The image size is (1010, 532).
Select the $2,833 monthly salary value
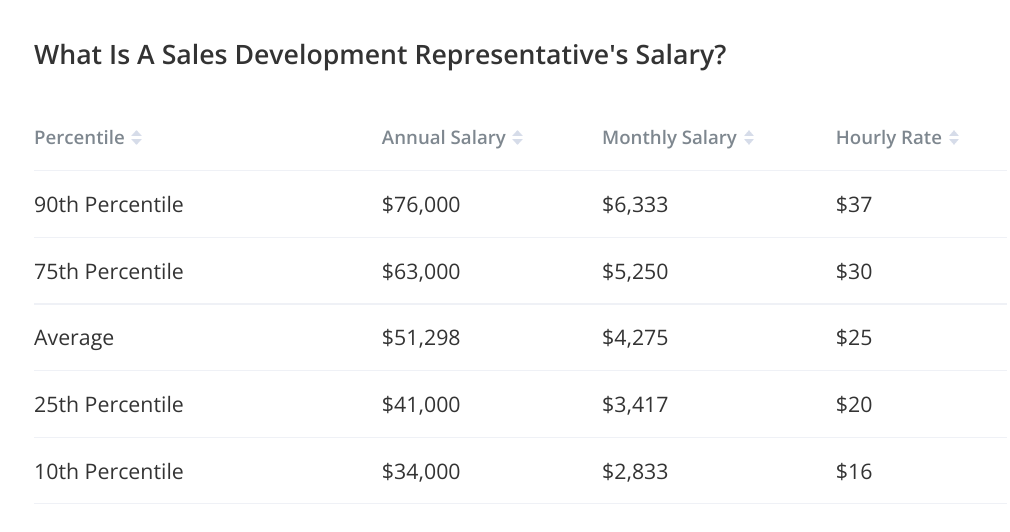pyautogui.click(x=635, y=472)
